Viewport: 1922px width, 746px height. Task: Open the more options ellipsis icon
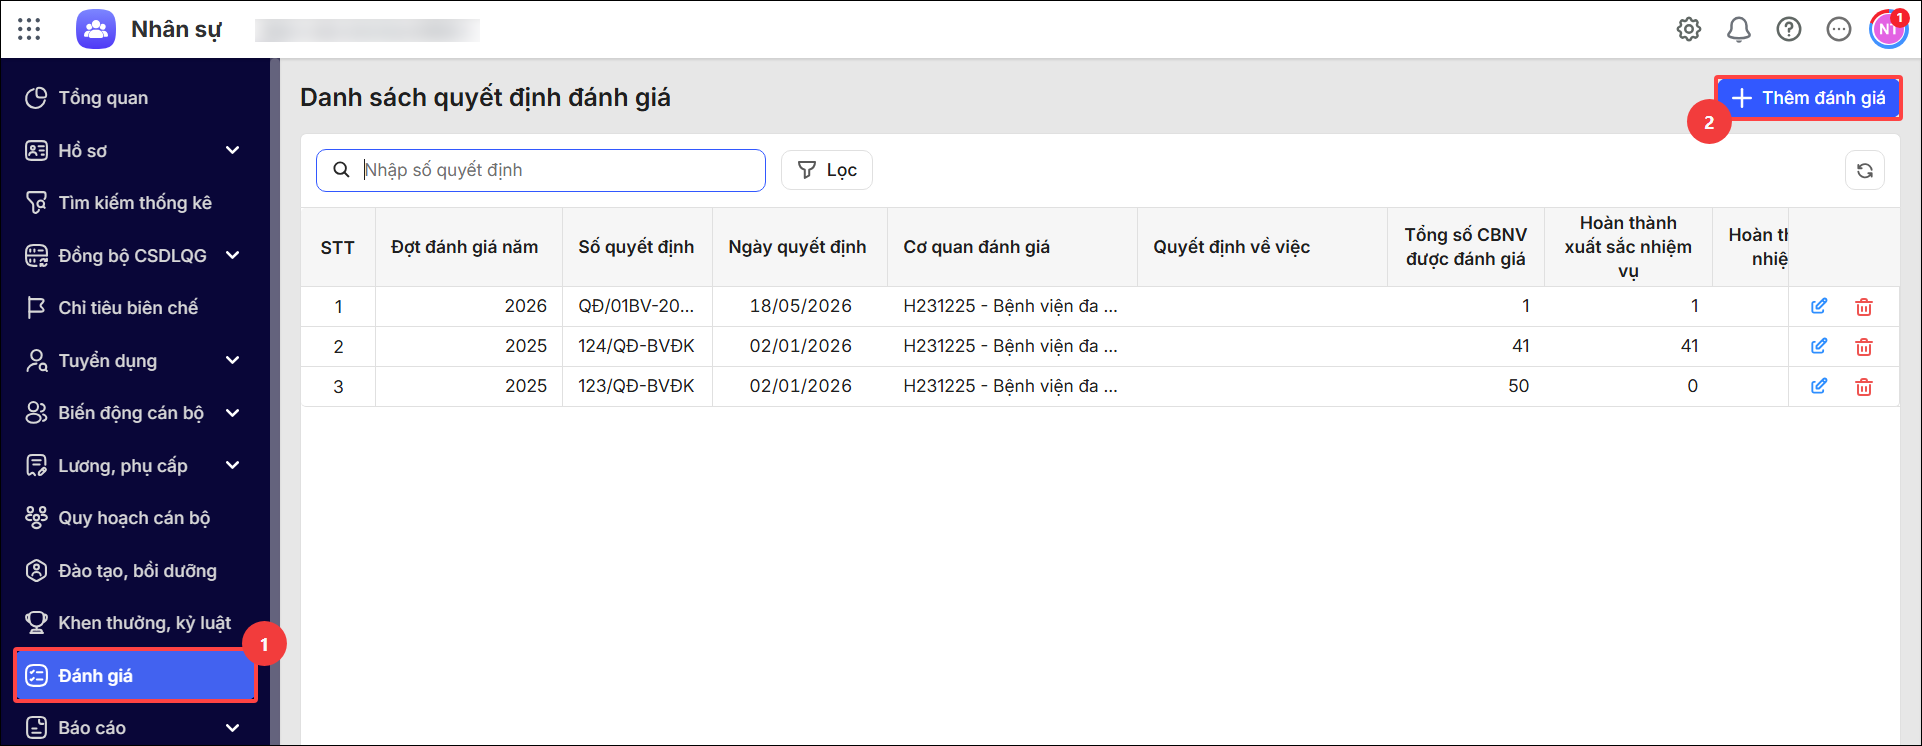tap(1839, 29)
